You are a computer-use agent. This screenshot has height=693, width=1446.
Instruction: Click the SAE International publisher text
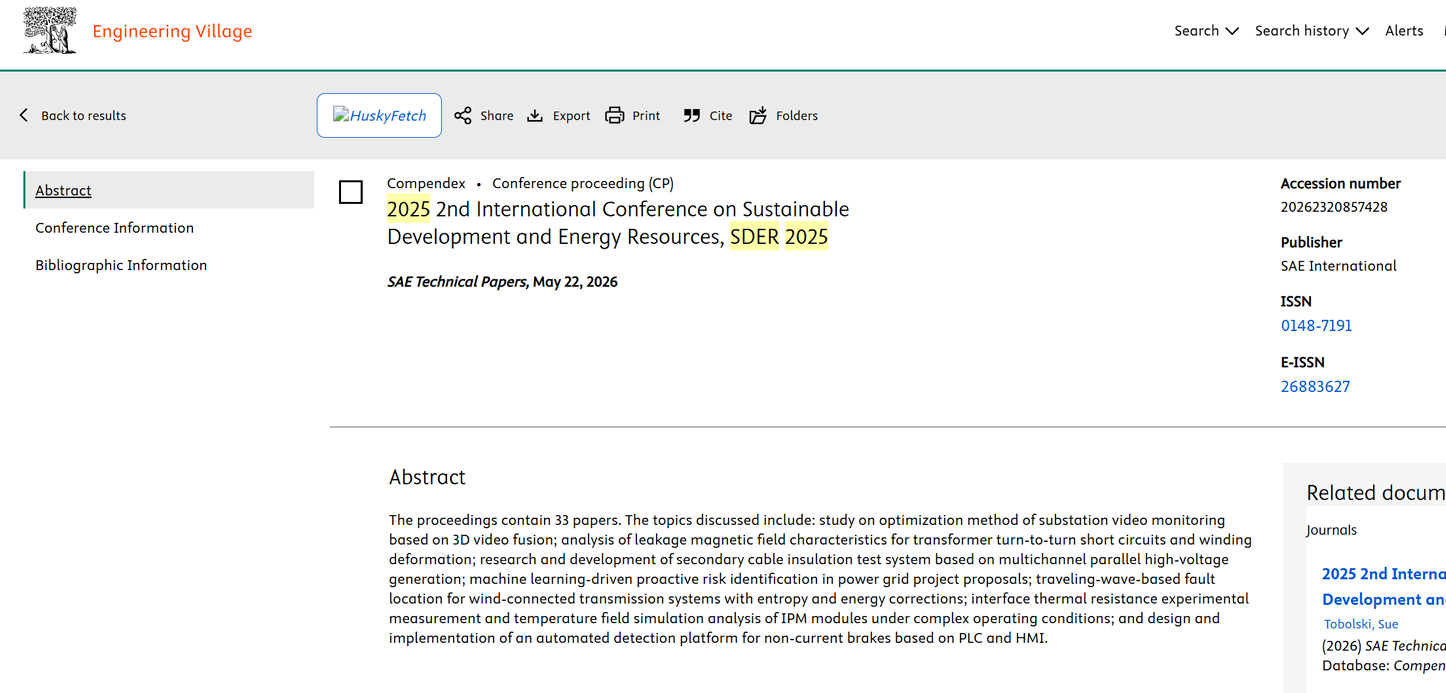pyautogui.click(x=1339, y=266)
